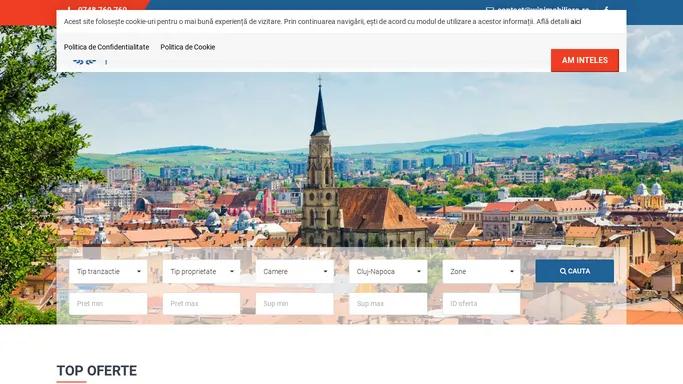Click the Sup max input field

(x=388, y=303)
